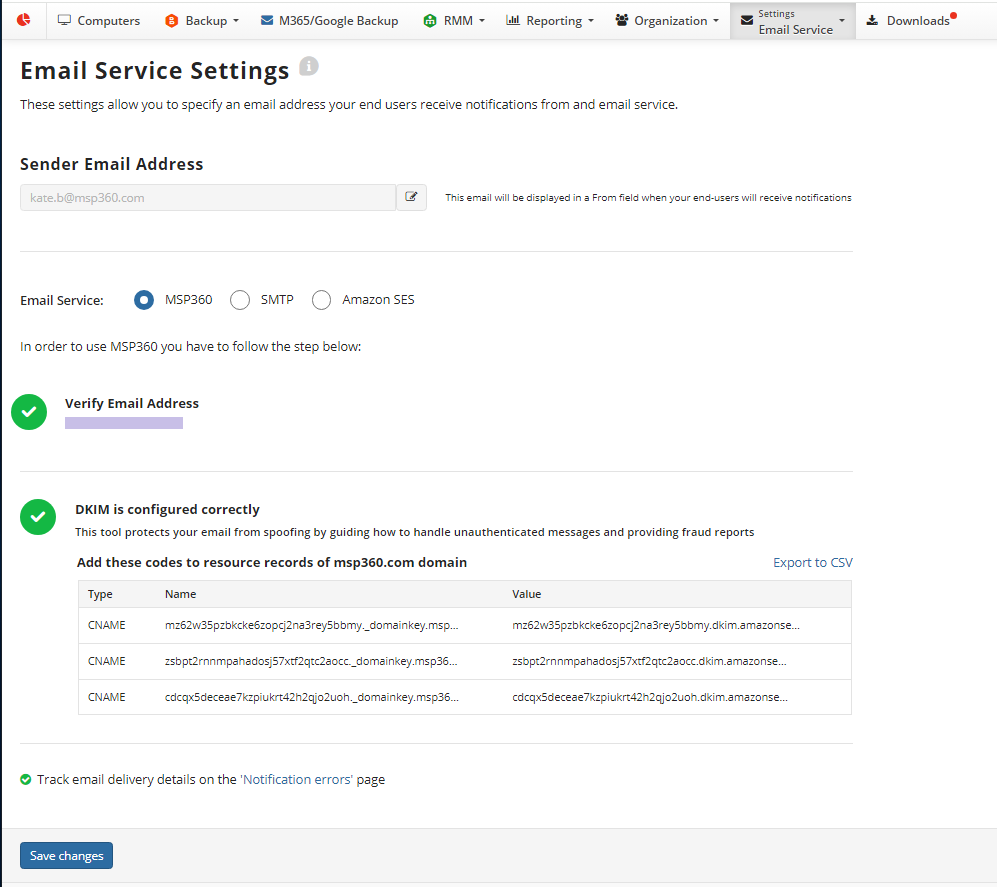Click the Save changes button
This screenshot has width=997, height=887.
point(67,855)
